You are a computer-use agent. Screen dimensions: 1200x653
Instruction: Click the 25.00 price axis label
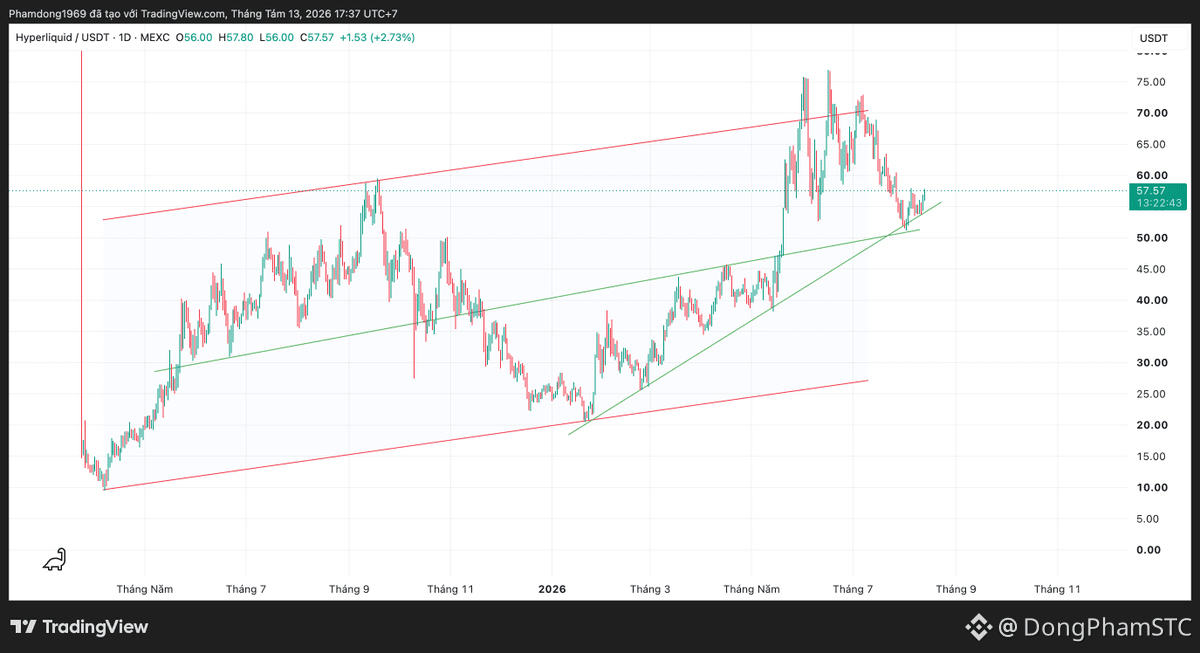coord(1153,394)
